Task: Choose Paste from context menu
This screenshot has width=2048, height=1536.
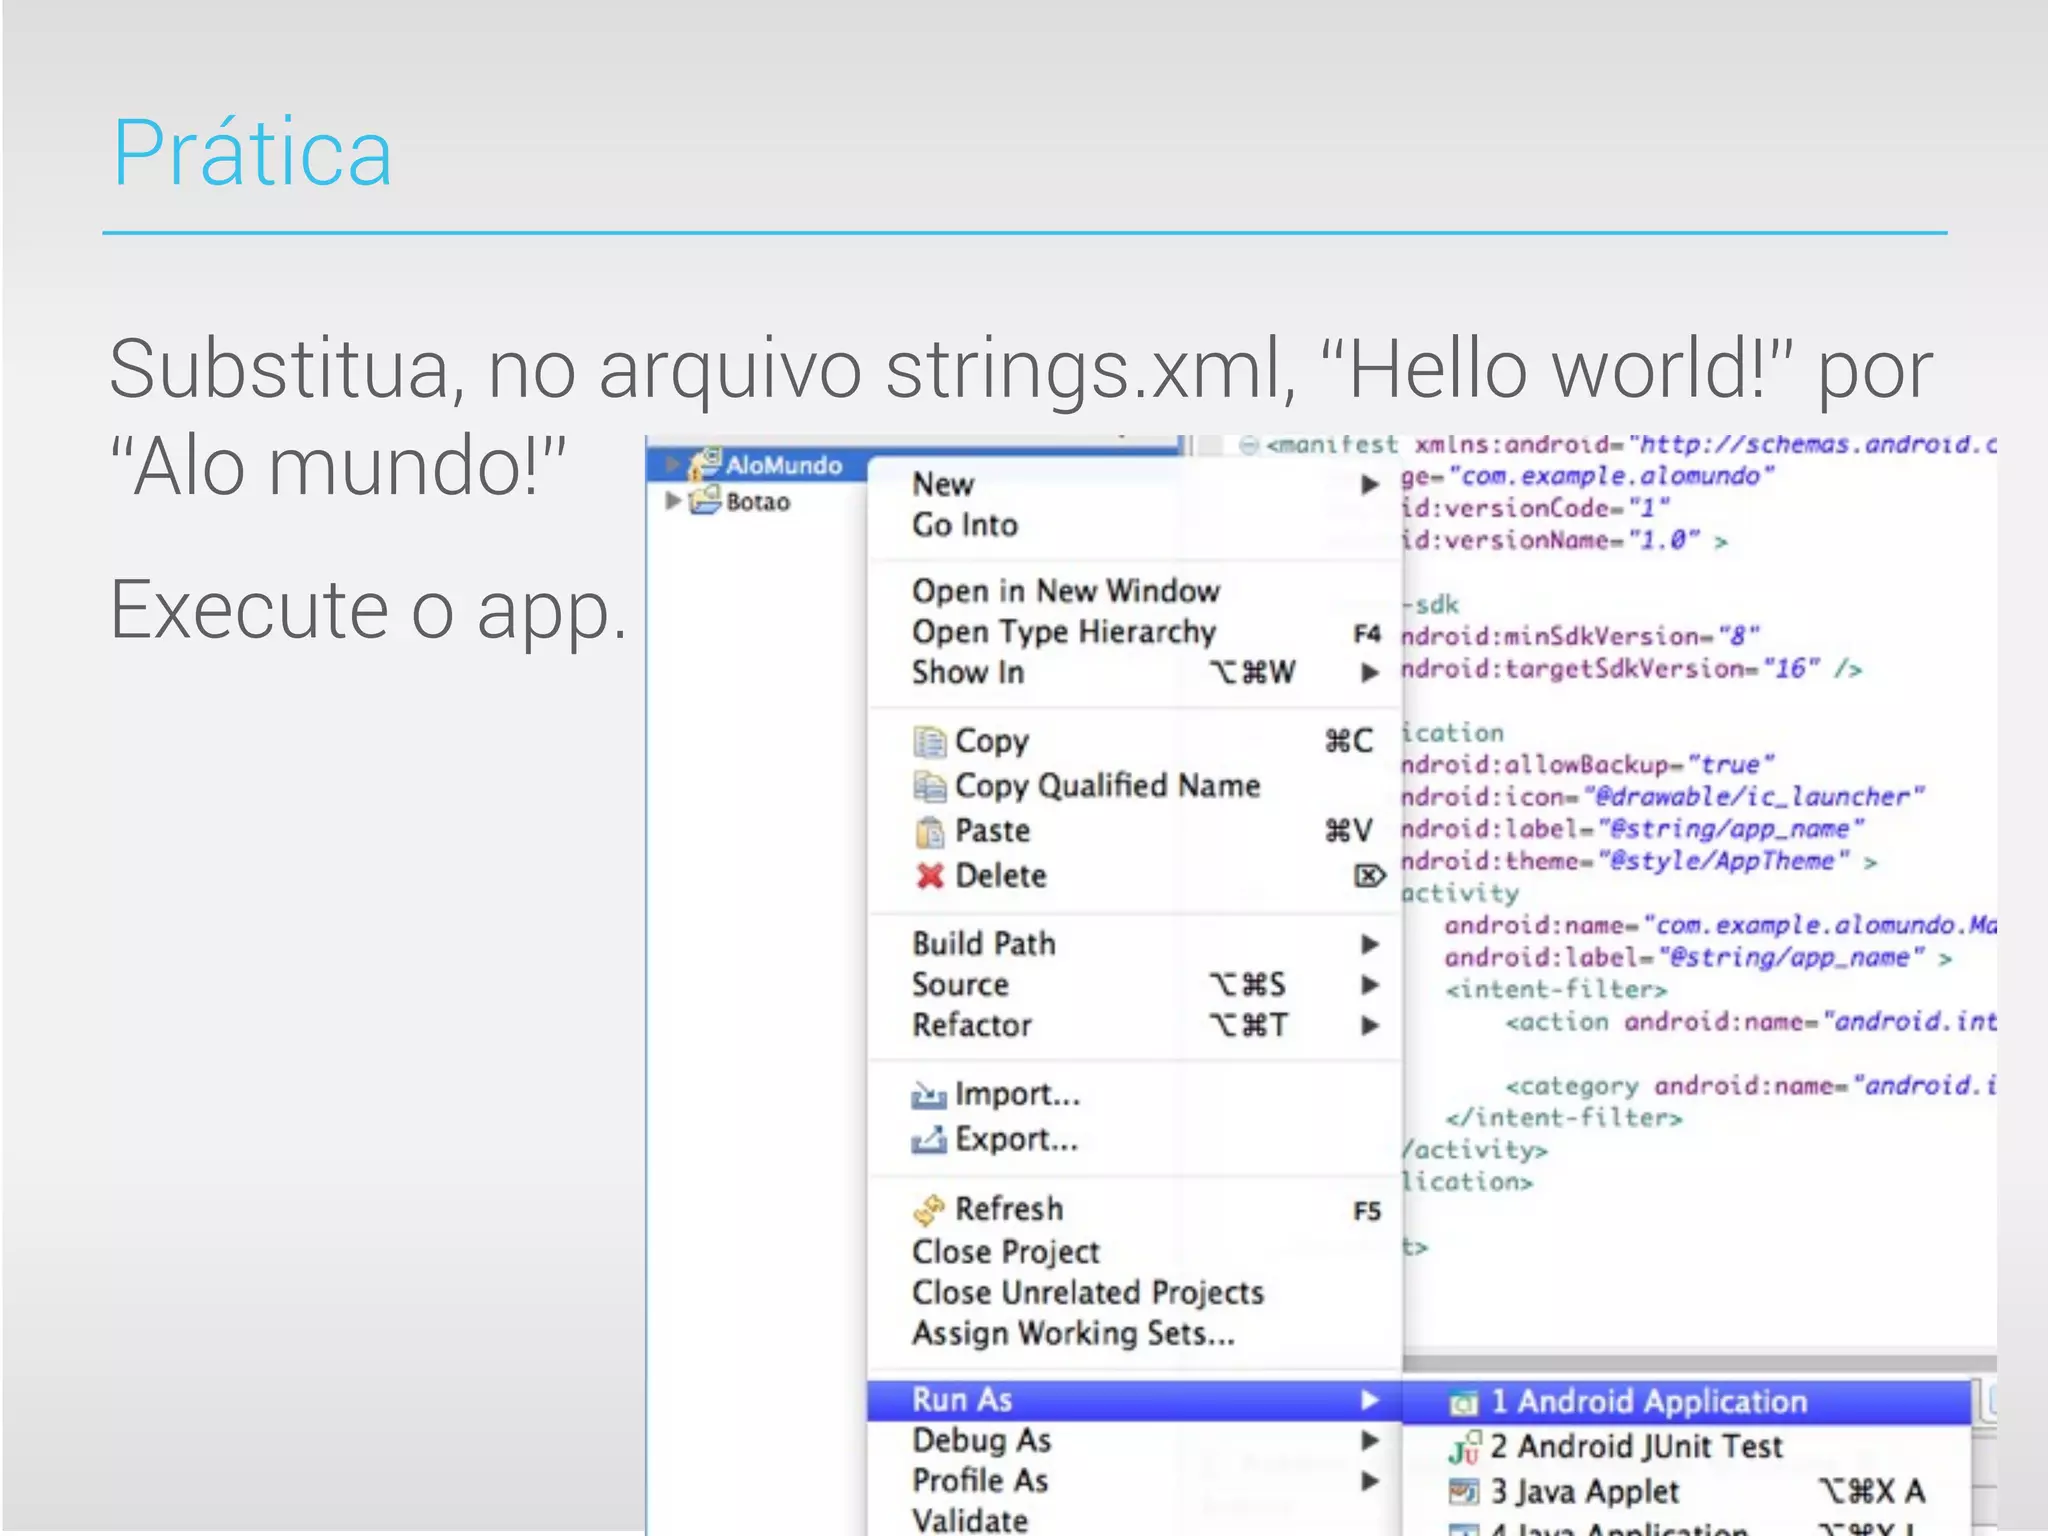Action: [x=1135, y=831]
